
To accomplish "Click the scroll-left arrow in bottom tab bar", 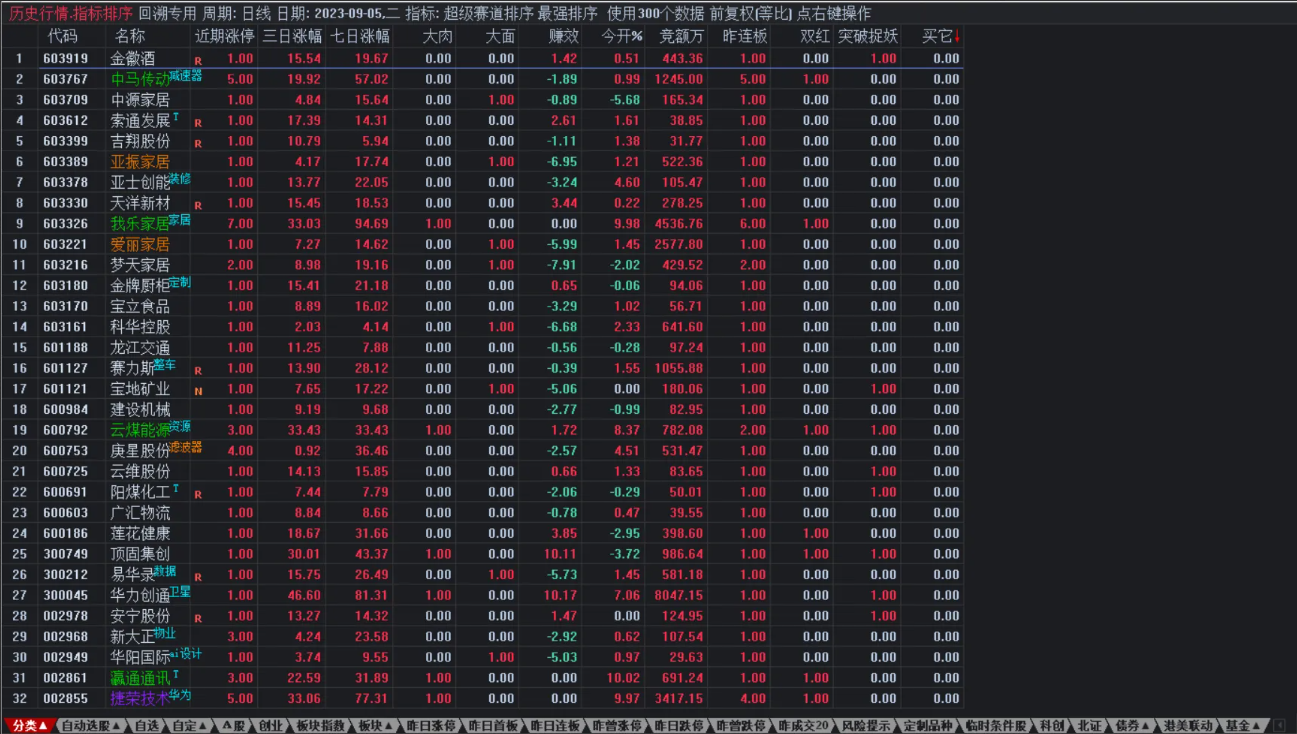I will coord(1279,725).
